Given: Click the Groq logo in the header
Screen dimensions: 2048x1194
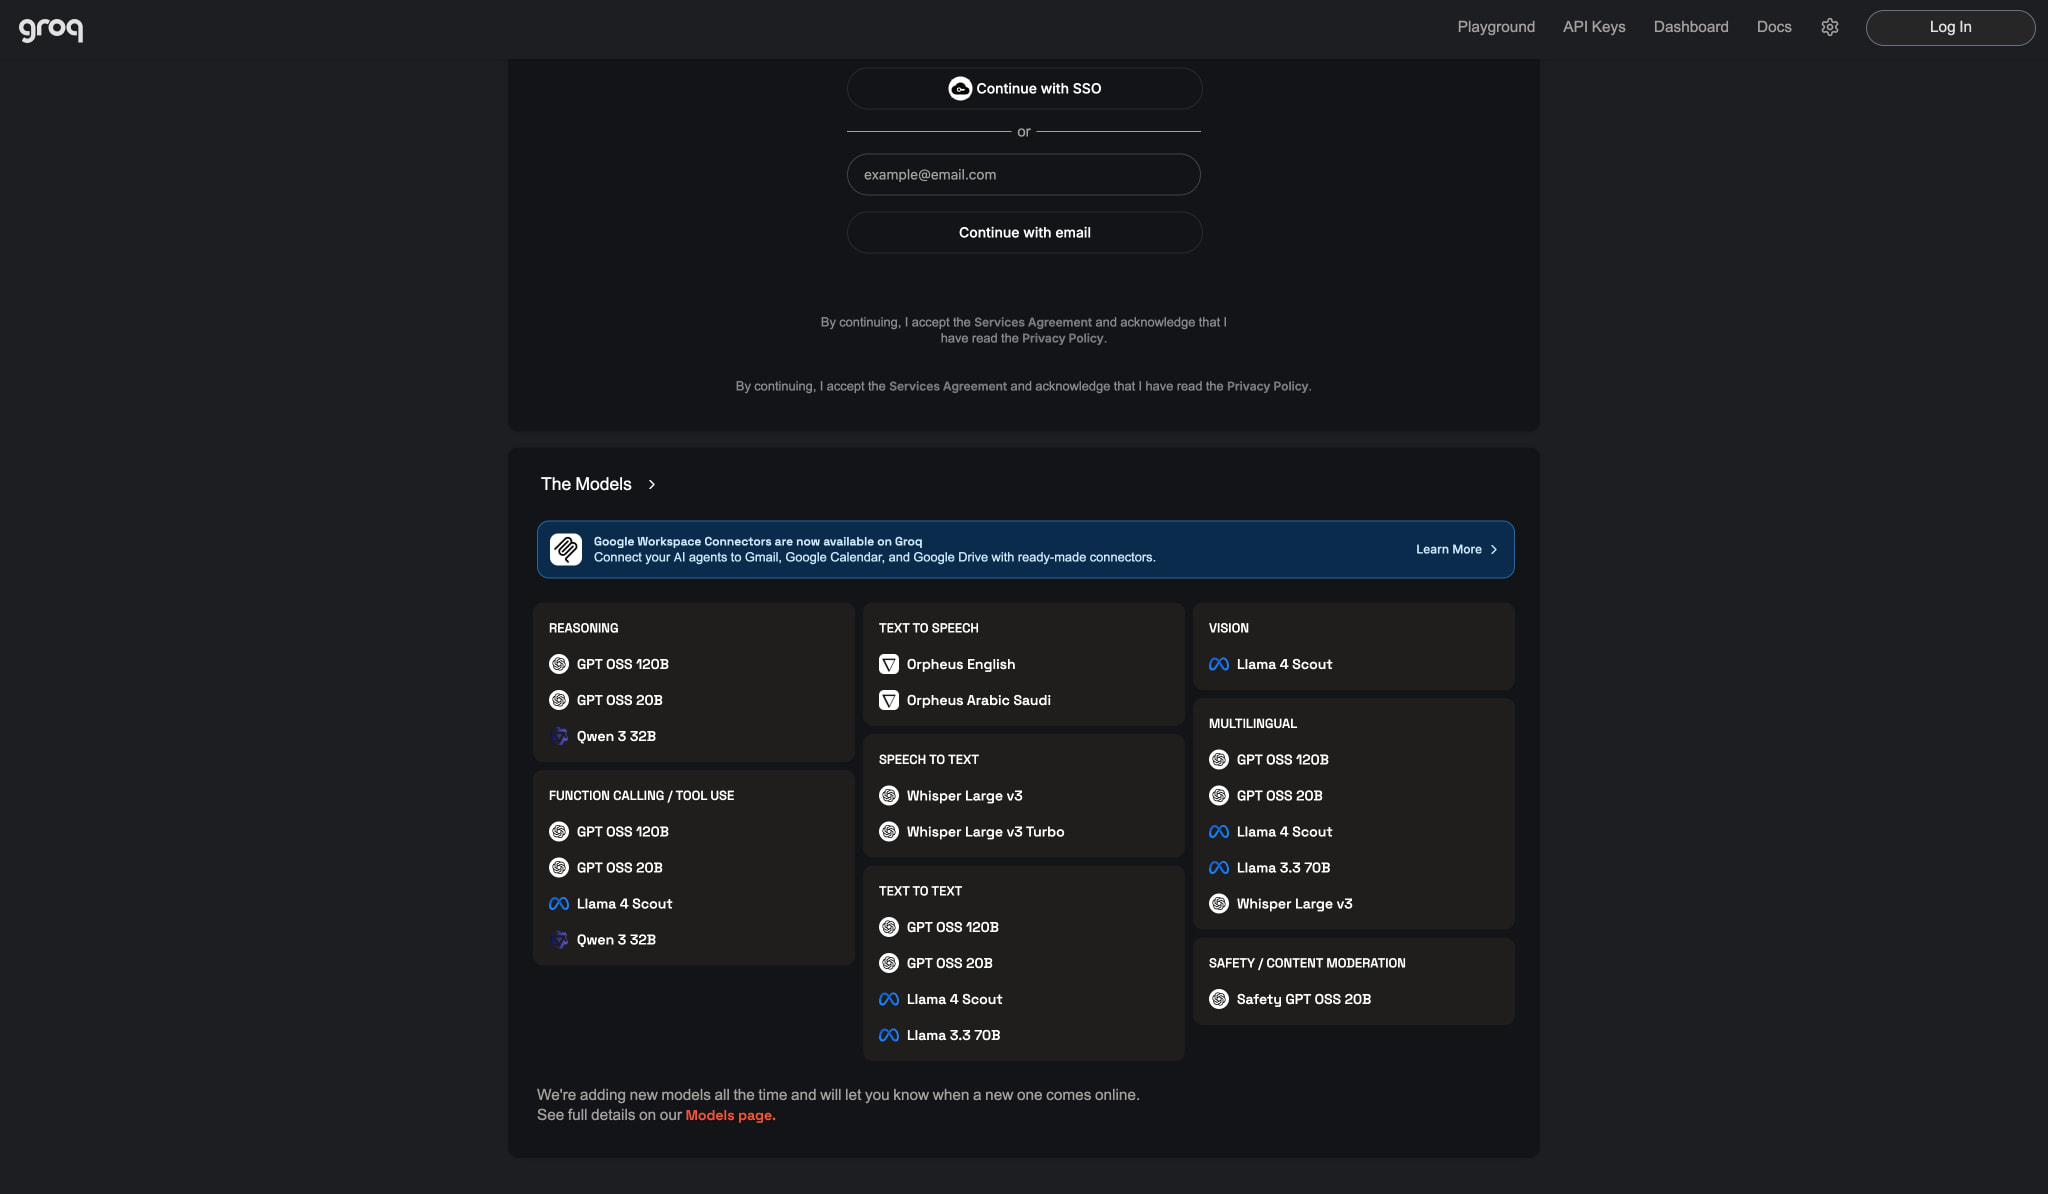Looking at the screenshot, I should point(51,29).
